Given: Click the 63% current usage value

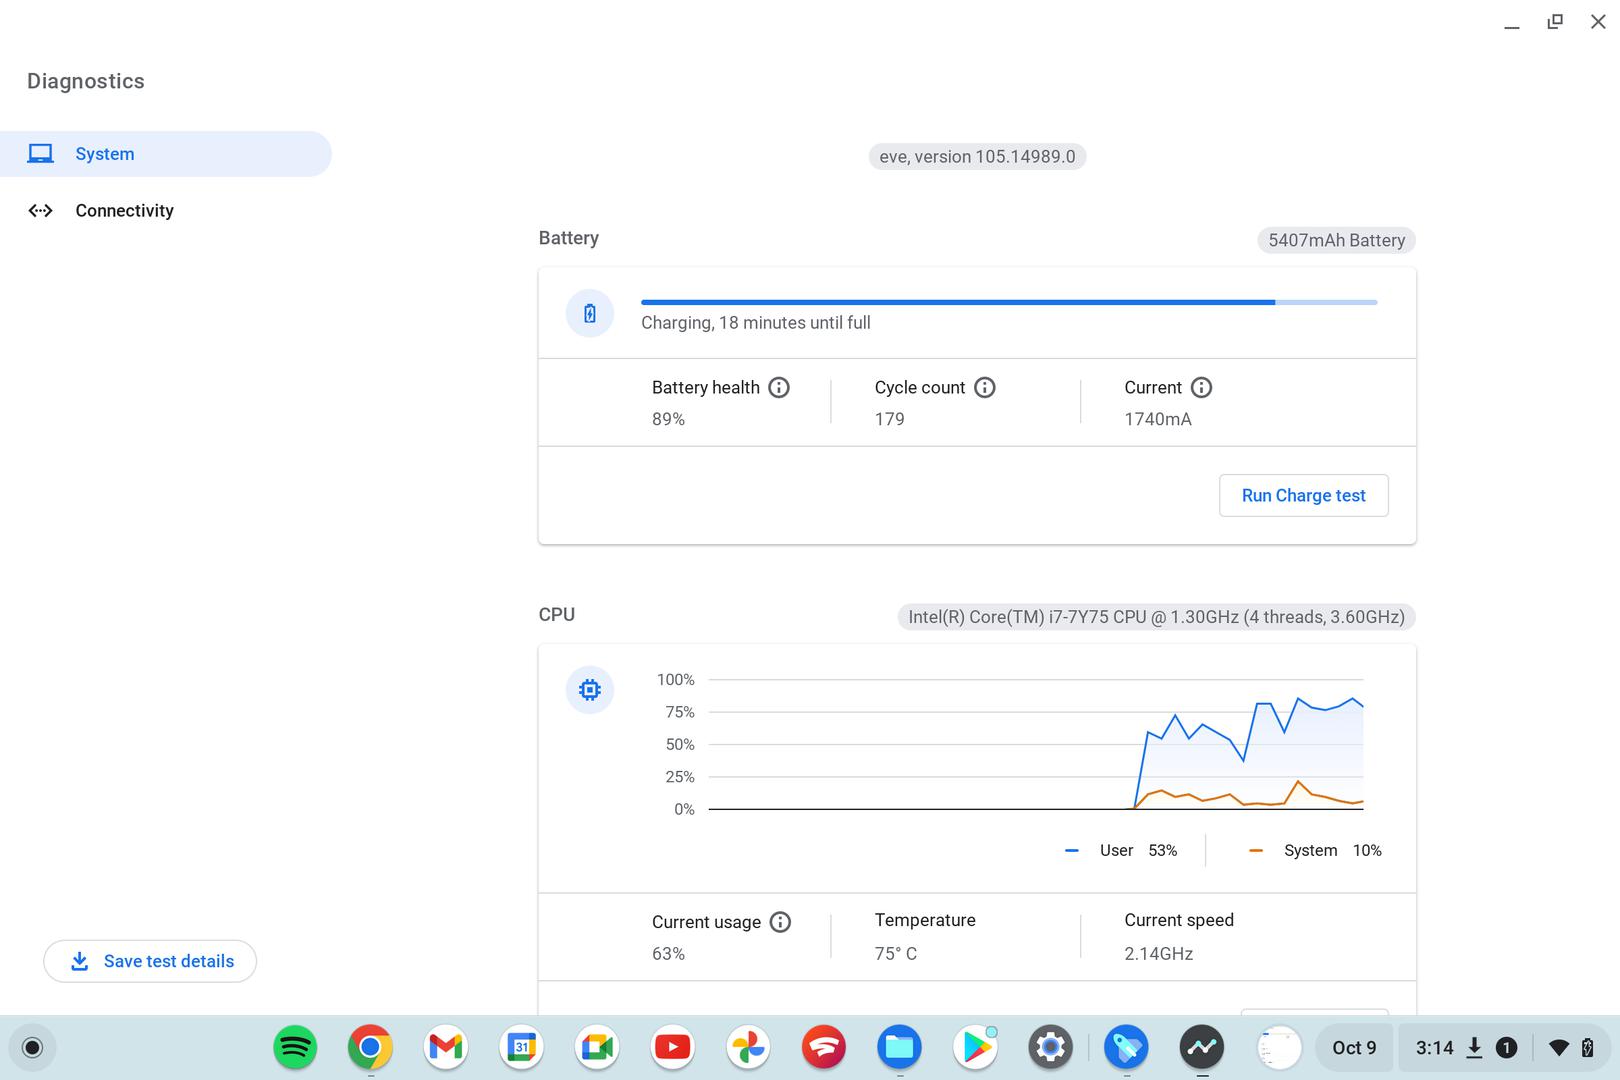Looking at the screenshot, I should point(669,954).
